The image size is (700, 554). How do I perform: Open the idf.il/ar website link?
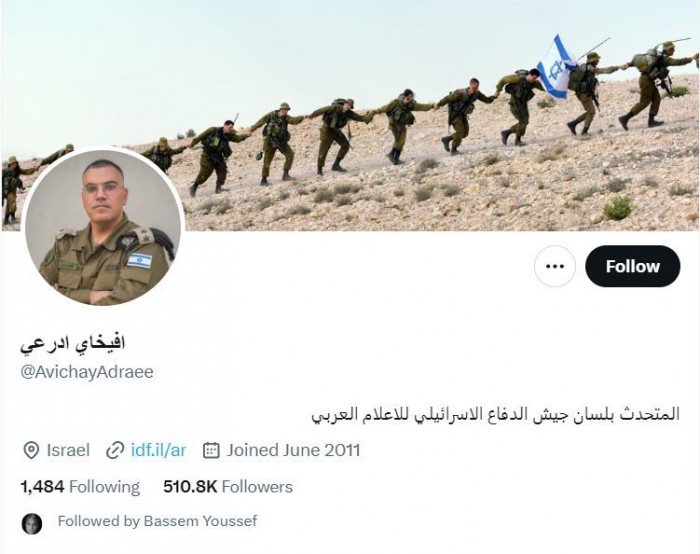pyautogui.click(x=158, y=450)
